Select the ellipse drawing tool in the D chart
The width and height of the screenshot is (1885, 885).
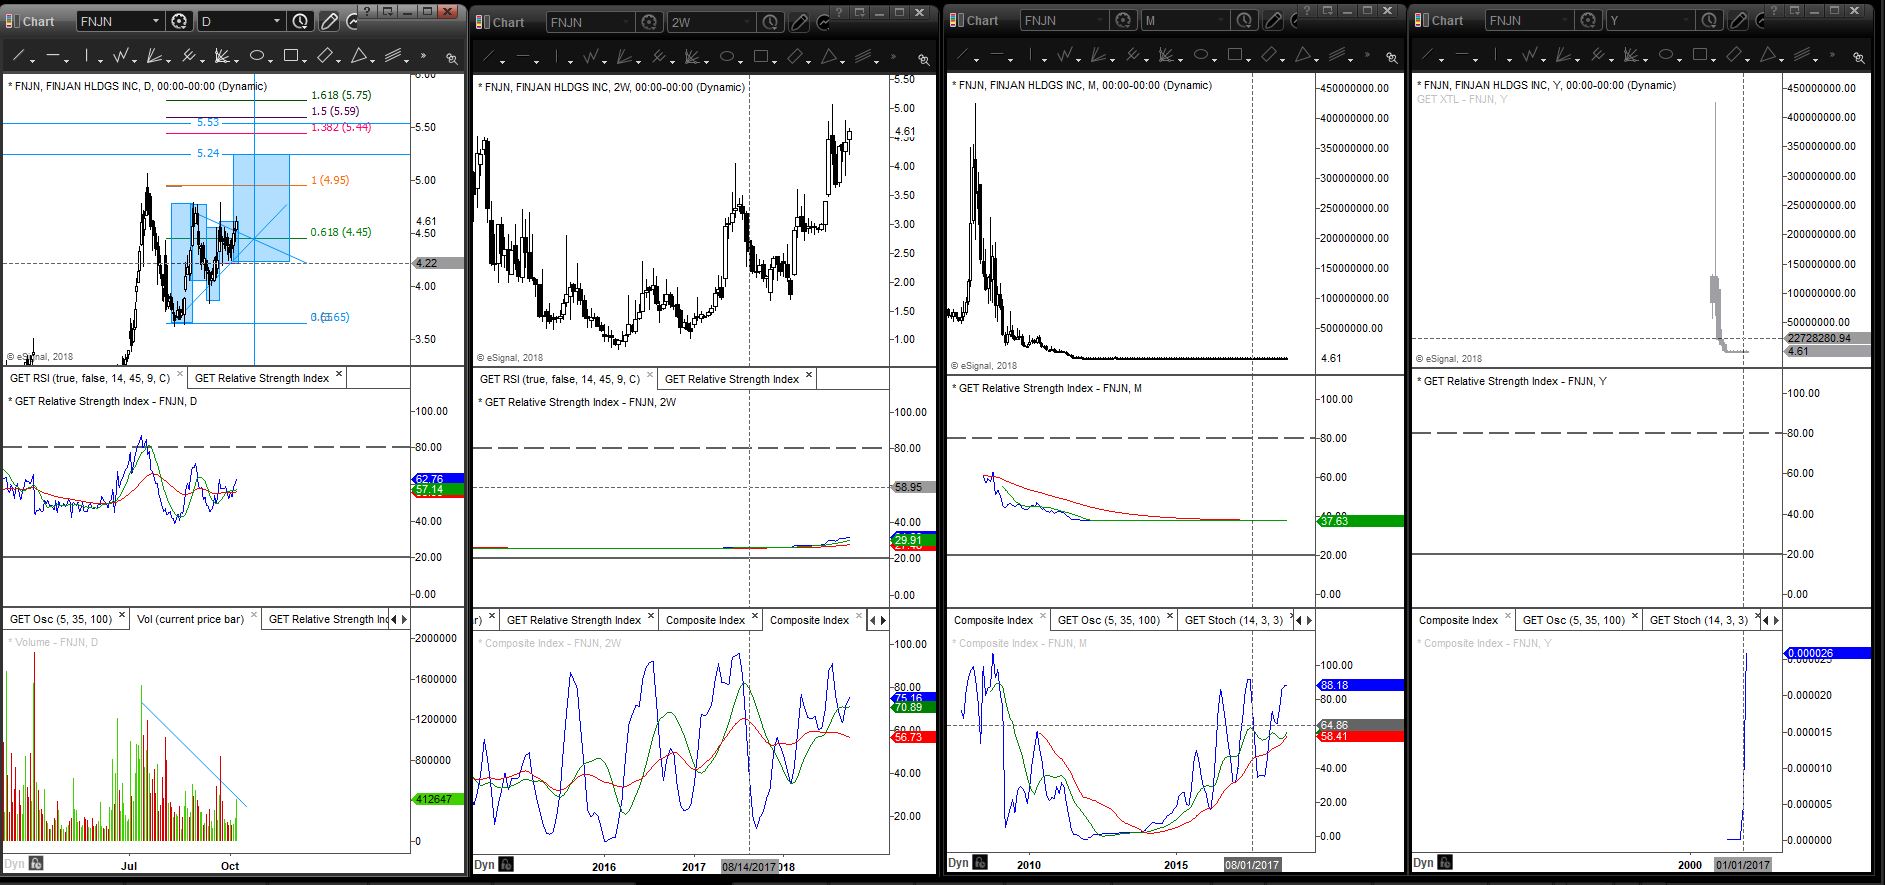point(257,56)
